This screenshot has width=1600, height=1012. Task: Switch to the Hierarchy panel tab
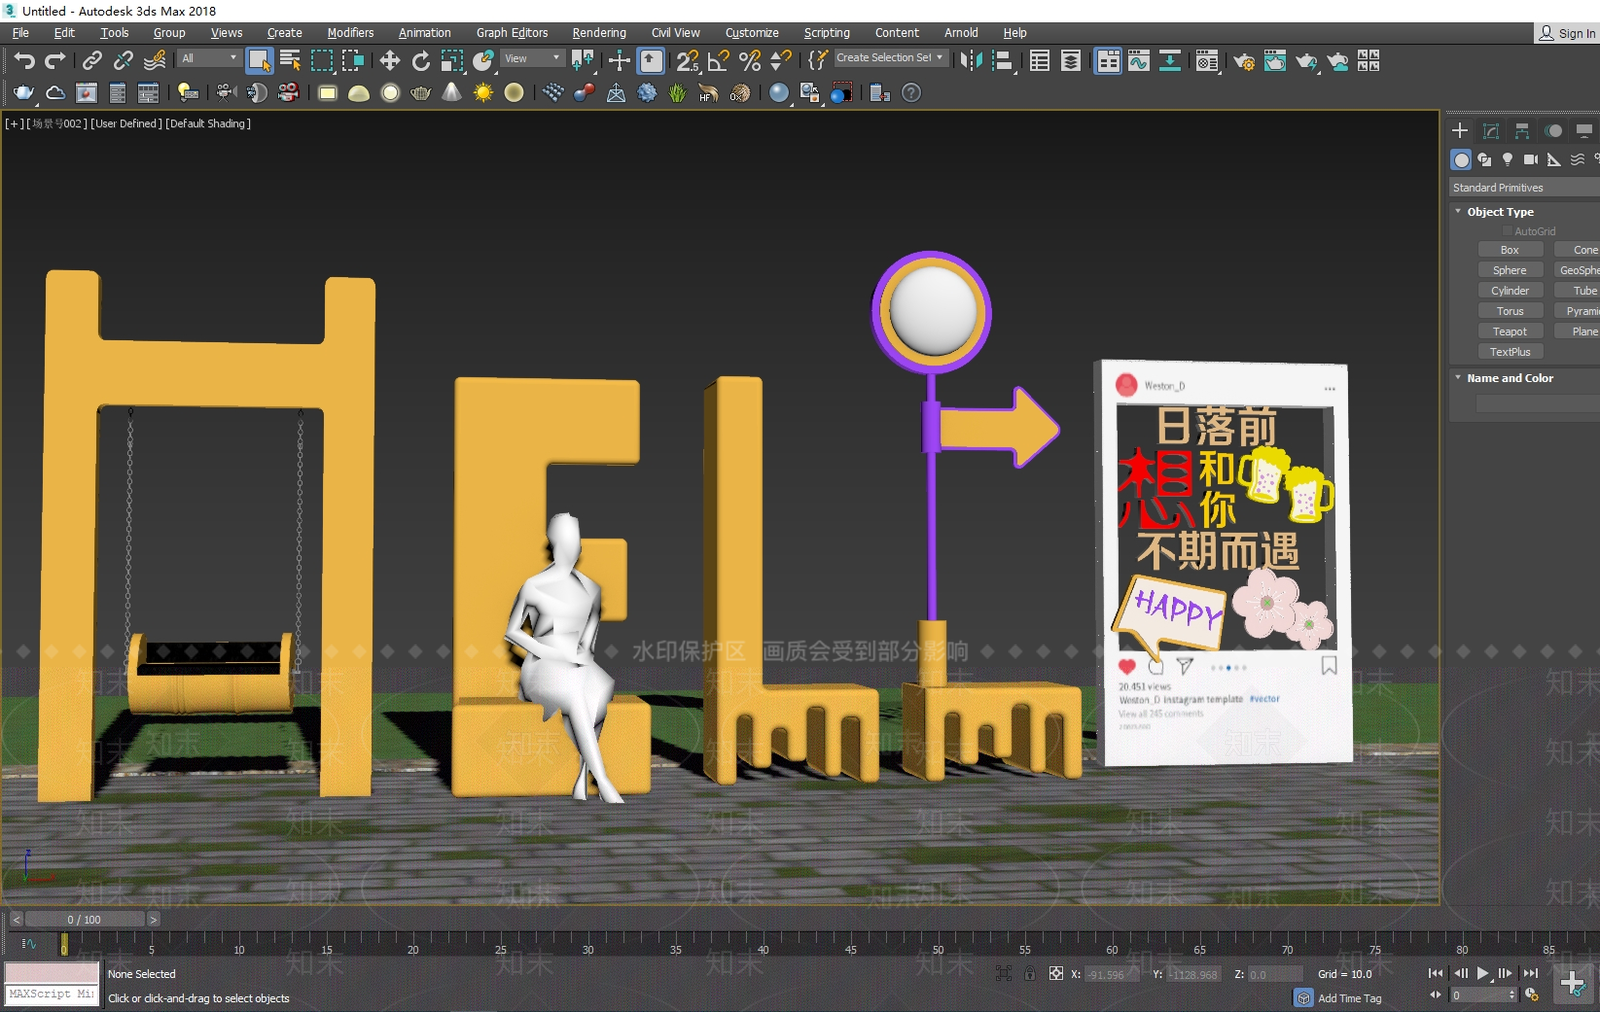pos(1522,131)
